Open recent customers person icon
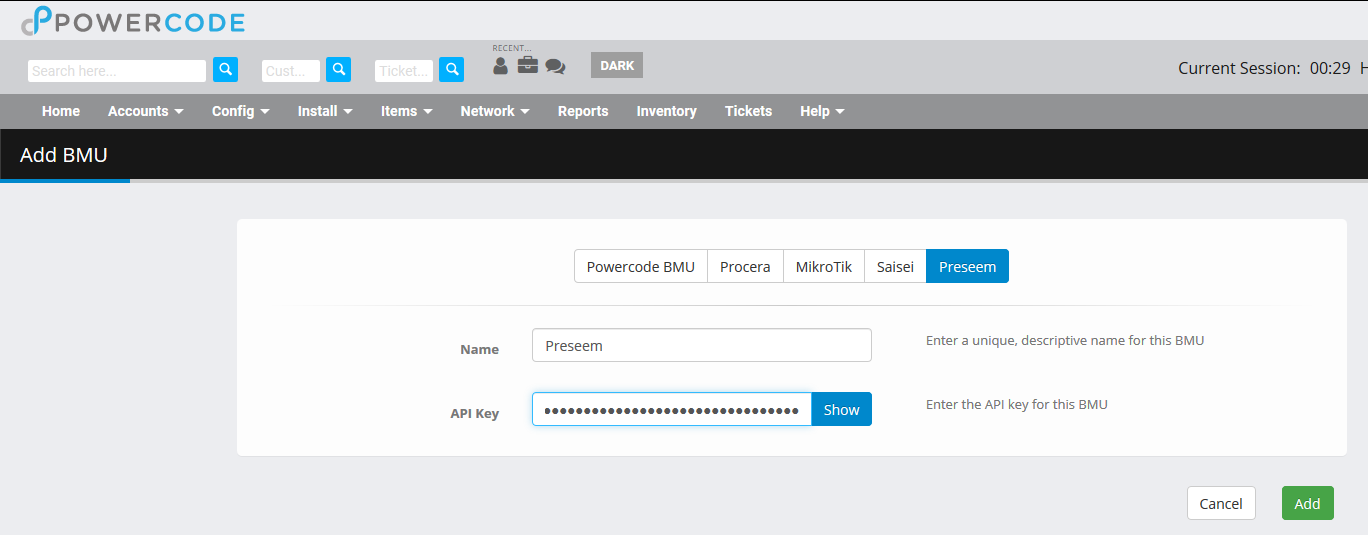Image resolution: width=1368 pixels, height=535 pixels. point(501,66)
